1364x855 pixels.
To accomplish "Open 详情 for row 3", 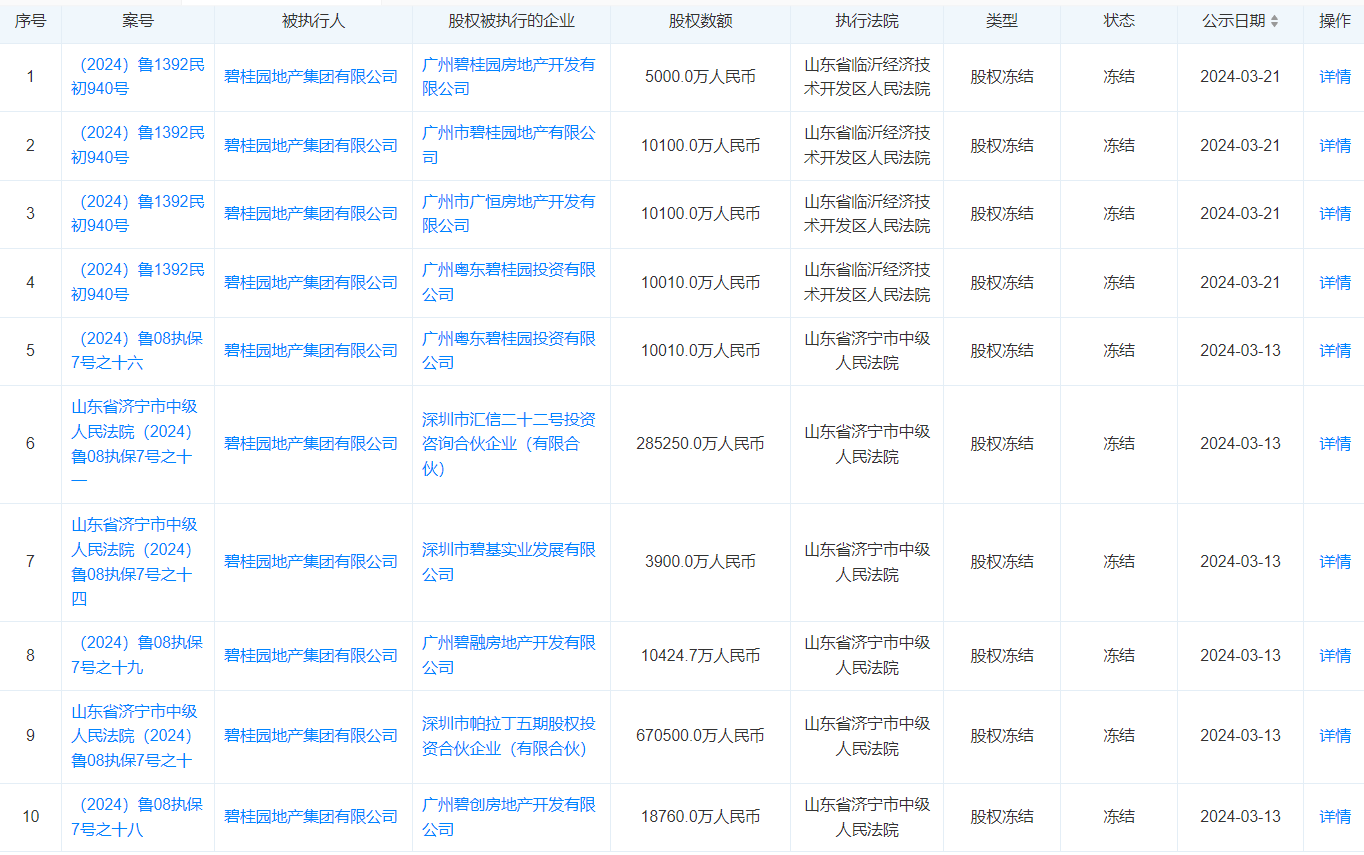I will [x=1335, y=214].
